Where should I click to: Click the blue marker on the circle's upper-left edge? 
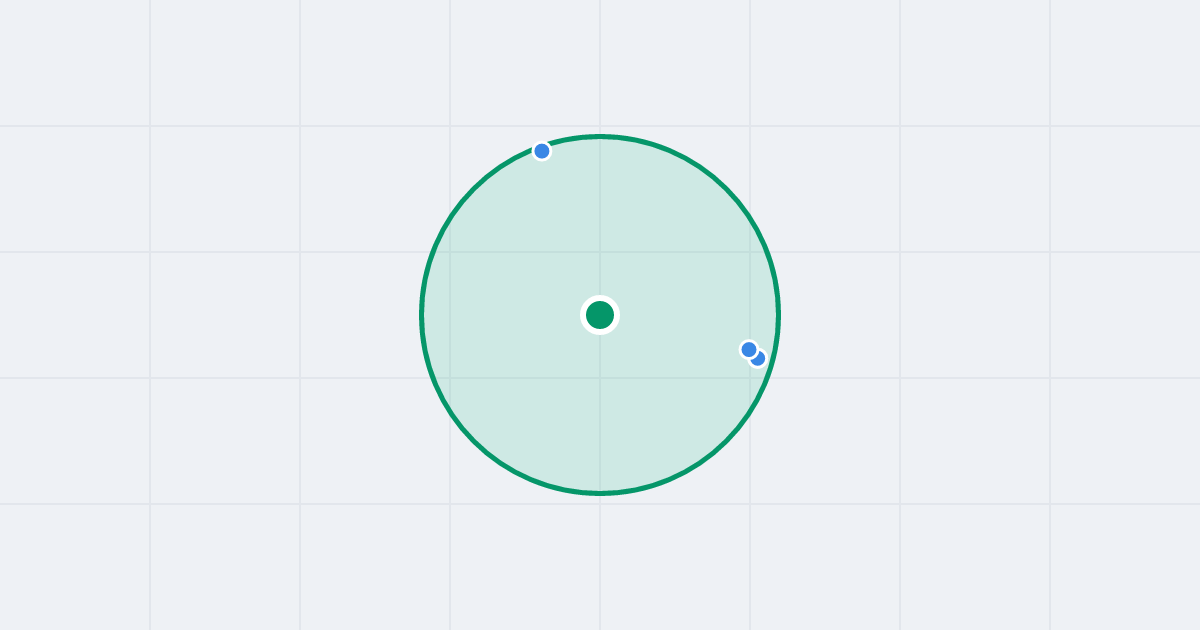542,151
